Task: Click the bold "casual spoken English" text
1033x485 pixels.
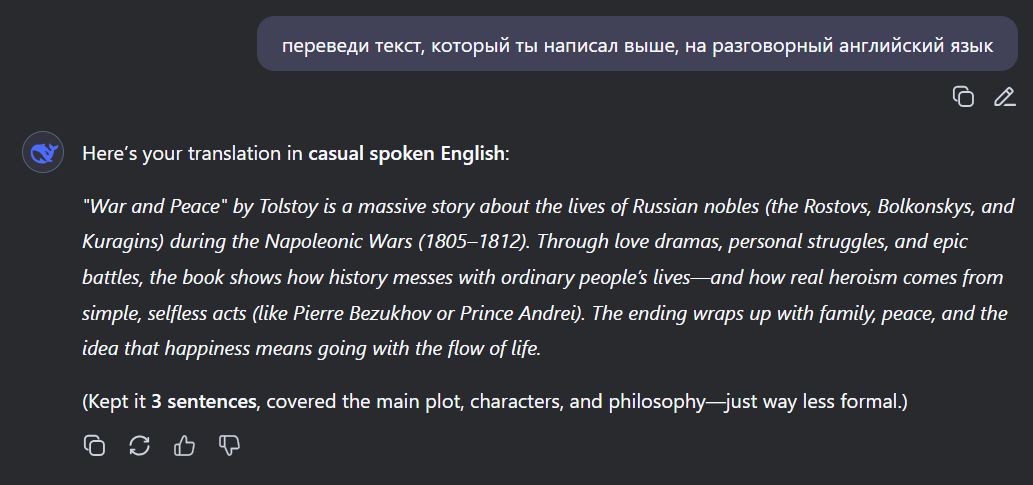Action: point(406,154)
